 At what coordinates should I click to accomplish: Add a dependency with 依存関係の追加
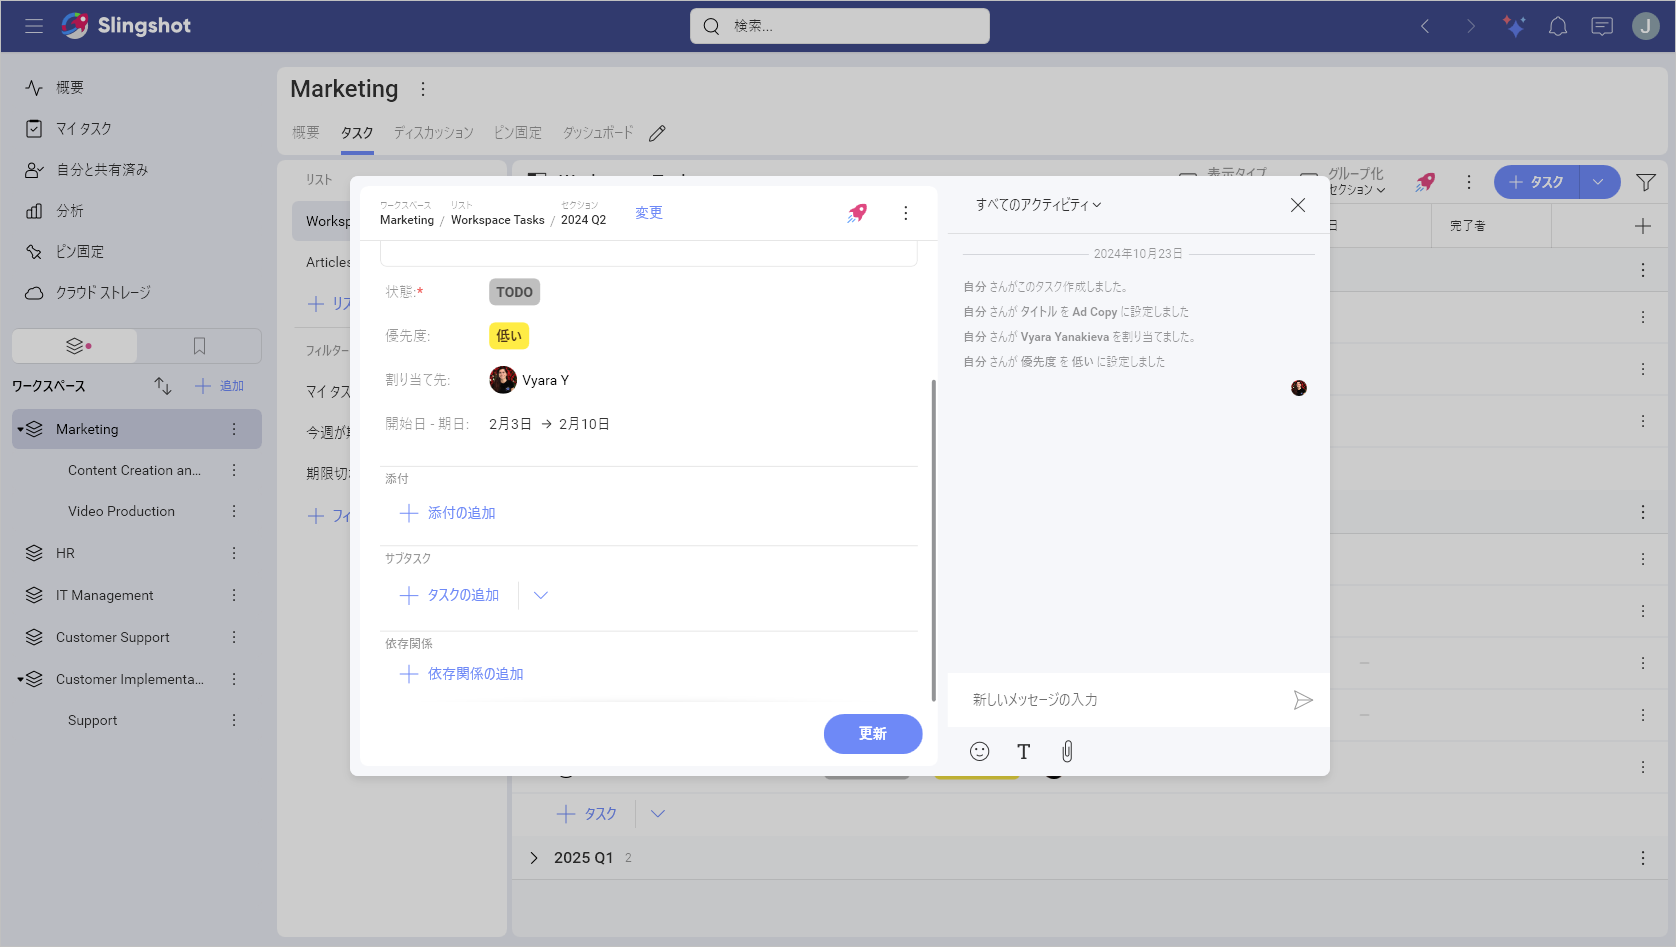pyautogui.click(x=462, y=674)
